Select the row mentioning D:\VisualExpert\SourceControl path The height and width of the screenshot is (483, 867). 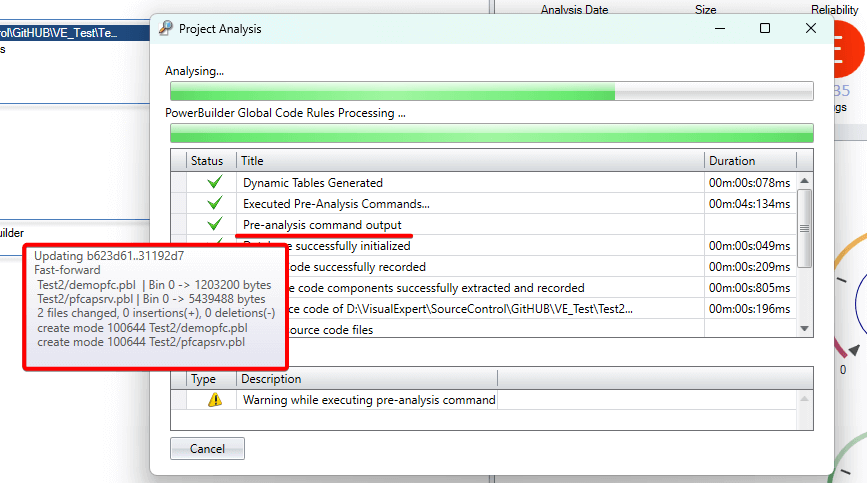click(542, 308)
